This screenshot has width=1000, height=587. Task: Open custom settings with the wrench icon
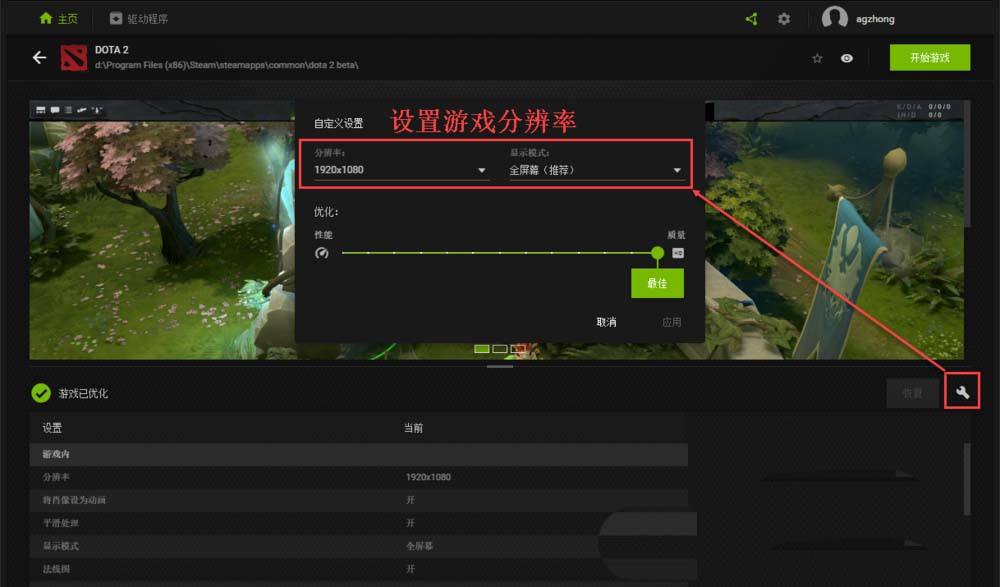(x=963, y=393)
